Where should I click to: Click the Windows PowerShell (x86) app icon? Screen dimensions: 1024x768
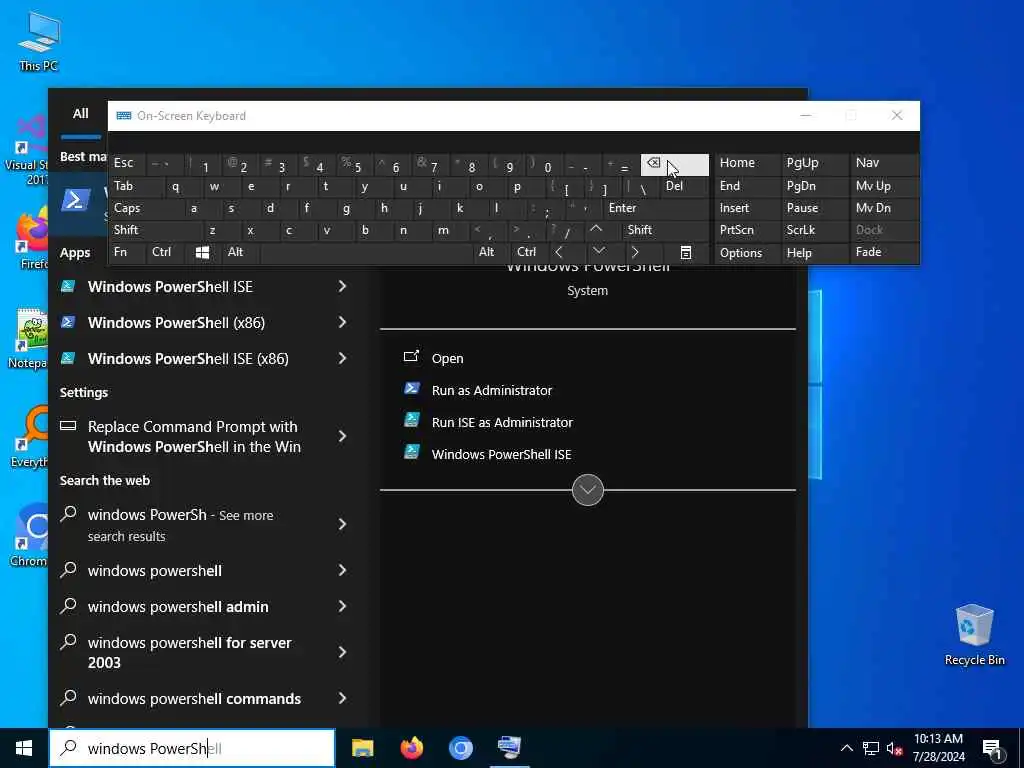click(68, 322)
